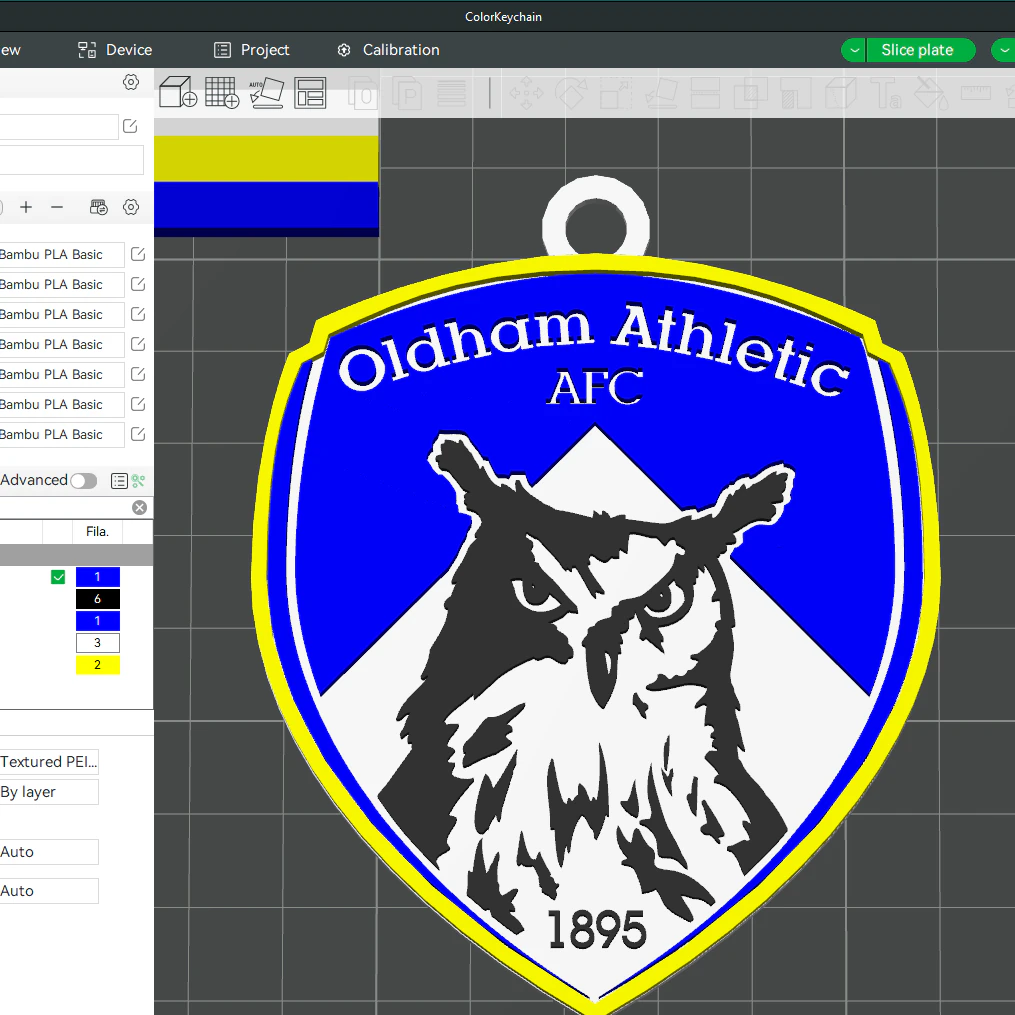
Task: Open the Textured PEI plate dropdown
Action: (49, 761)
